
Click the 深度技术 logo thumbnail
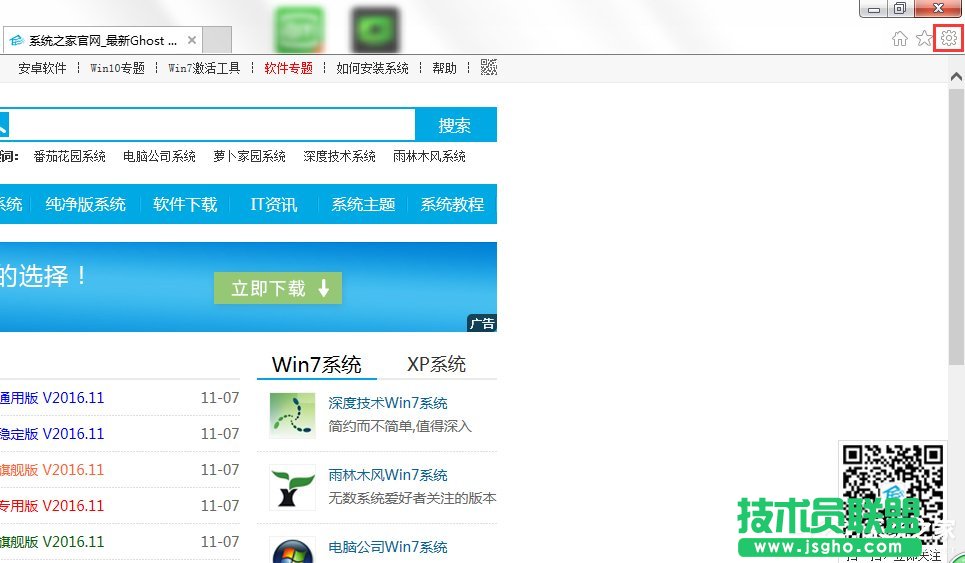point(292,415)
